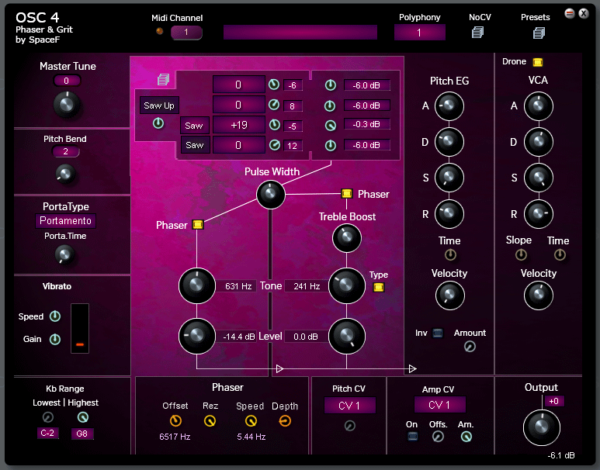Click the oscillator section page icon
This screenshot has height=470, width=600.
point(162,79)
